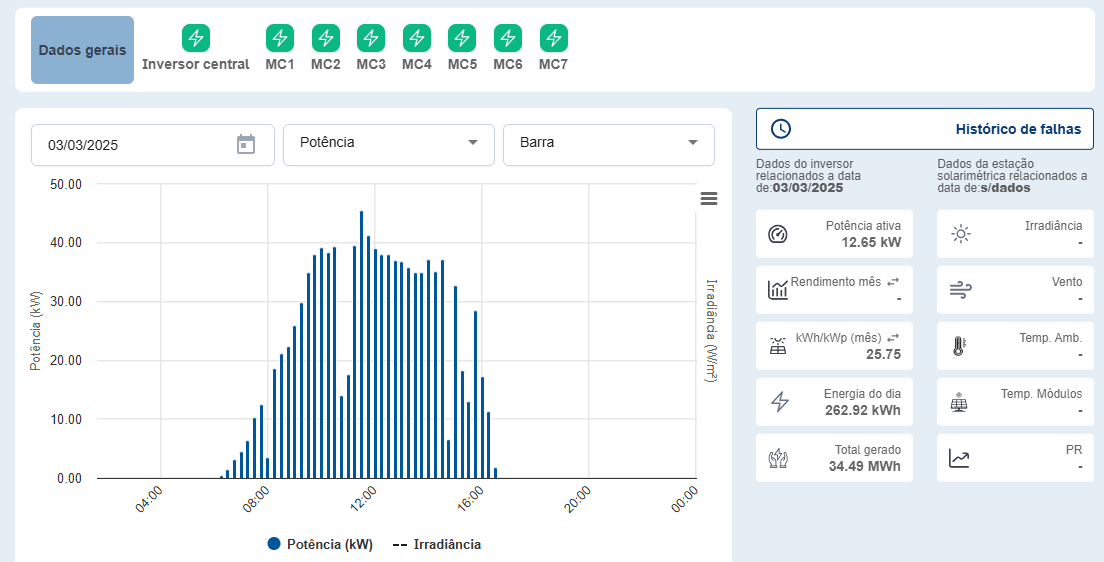Click the Rendimento mês chart icon
1104x562 pixels.
[777, 289]
